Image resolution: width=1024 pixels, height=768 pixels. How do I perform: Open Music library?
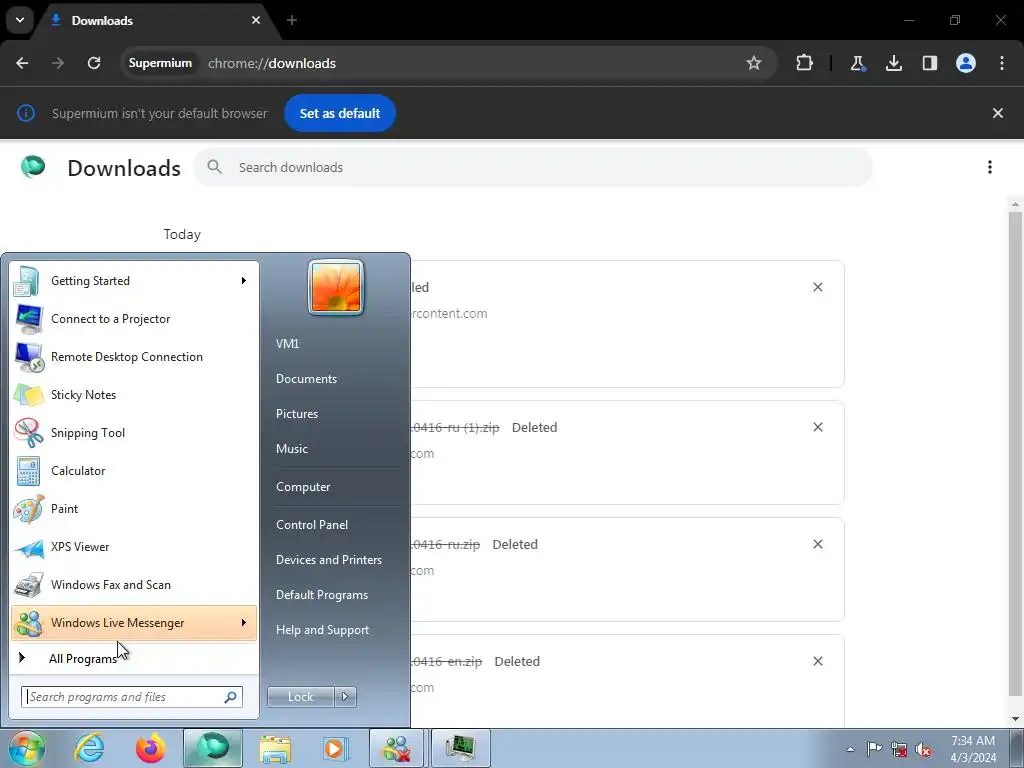pyautogui.click(x=291, y=449)
